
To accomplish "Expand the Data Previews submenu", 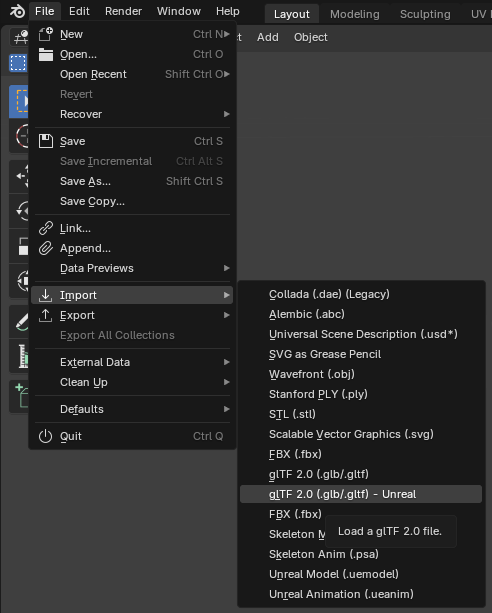I will (132, 268).
